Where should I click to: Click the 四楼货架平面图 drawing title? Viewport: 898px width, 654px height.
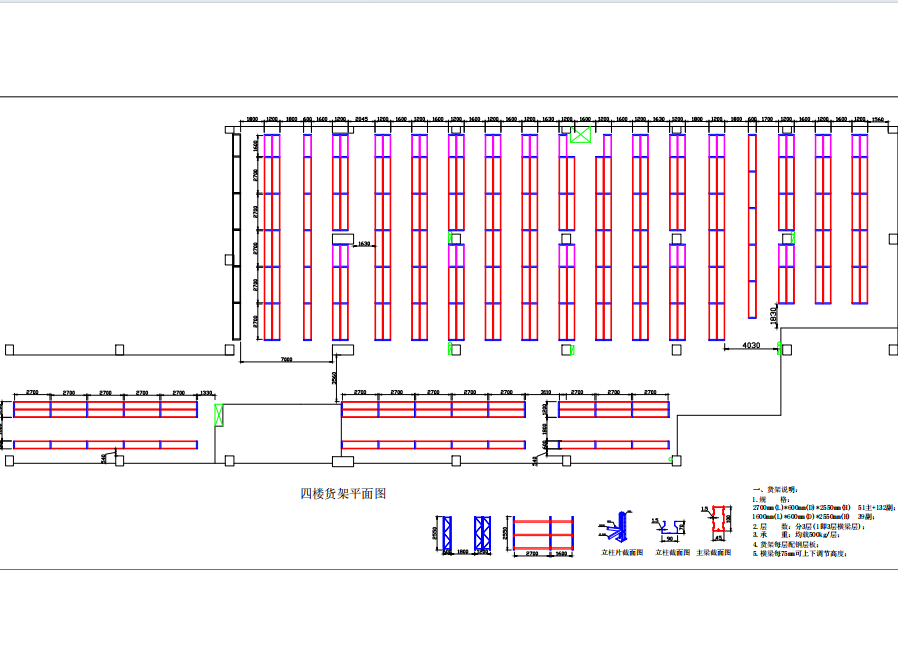point(343,493)
